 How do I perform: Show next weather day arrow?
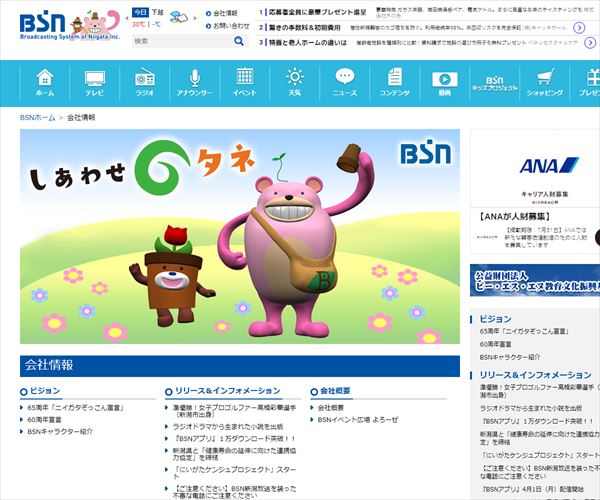pos(194,18)
